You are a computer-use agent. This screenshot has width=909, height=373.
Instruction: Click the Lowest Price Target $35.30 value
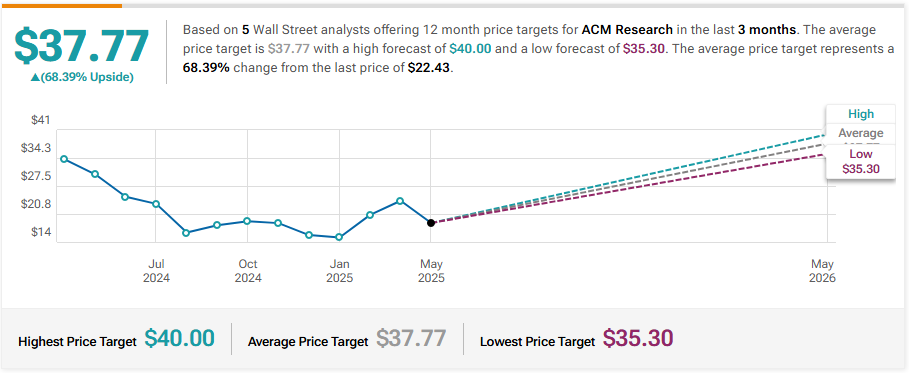tap(638, 338)
